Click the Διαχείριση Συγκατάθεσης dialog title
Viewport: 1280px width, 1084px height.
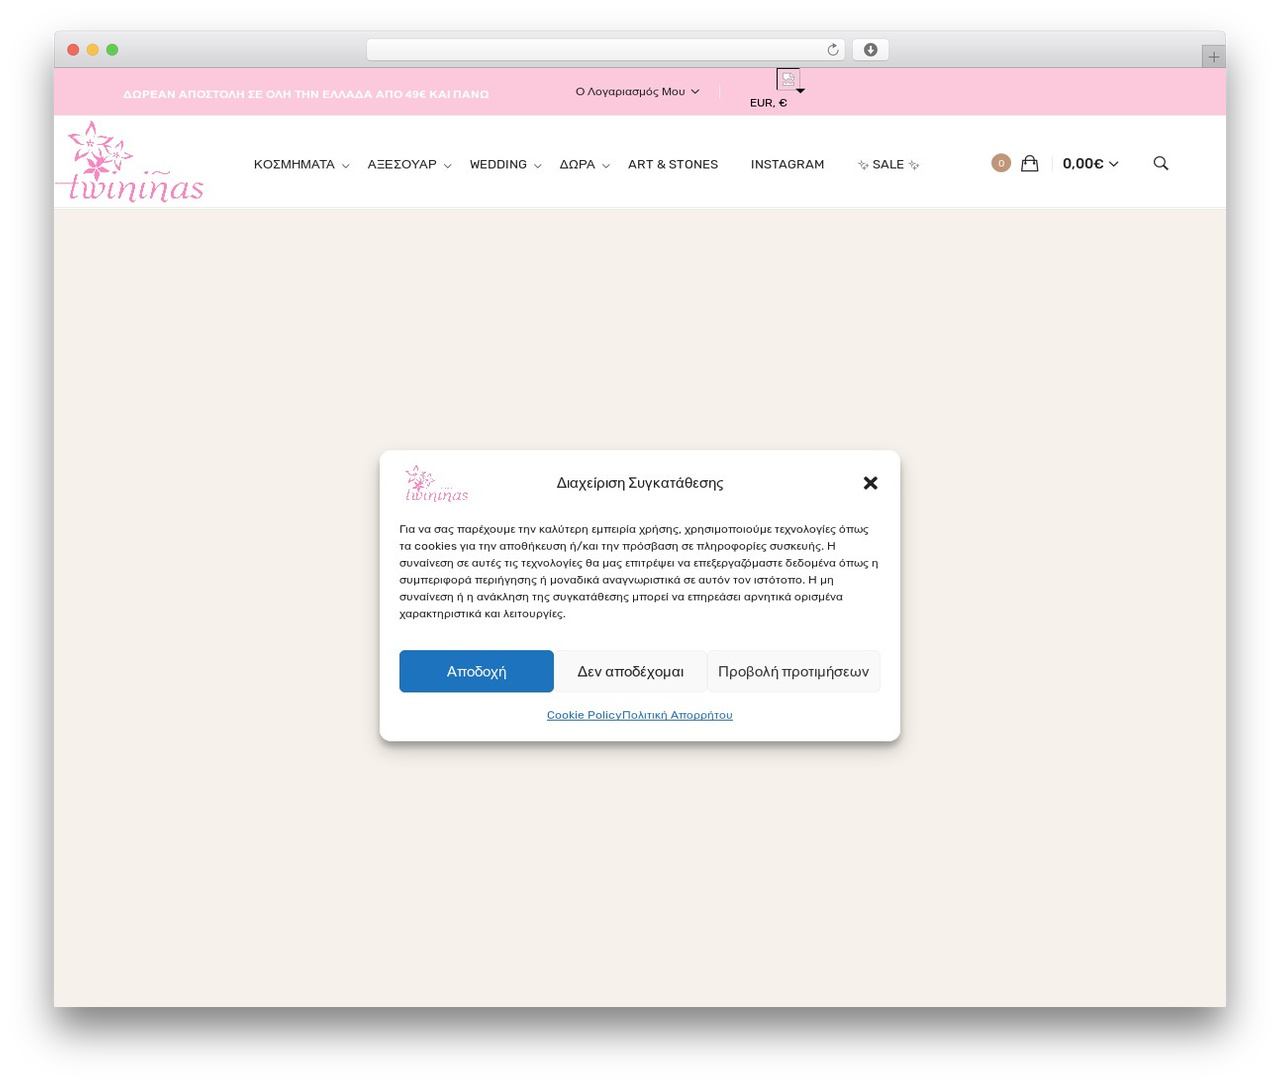coord(640,483)
